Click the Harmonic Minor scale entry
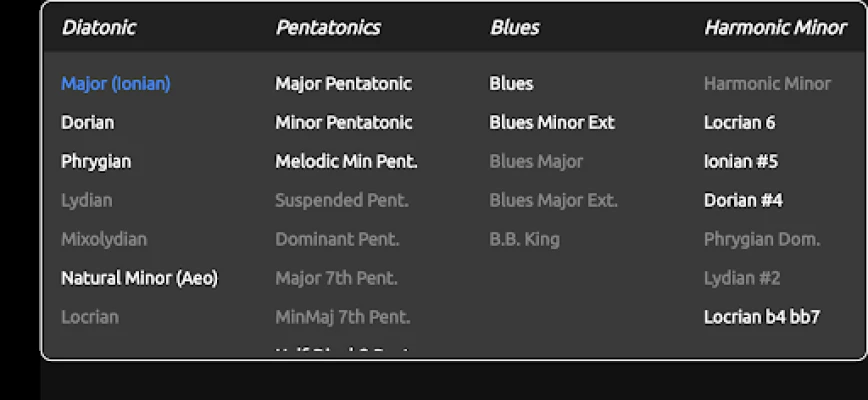 (767, 84)
